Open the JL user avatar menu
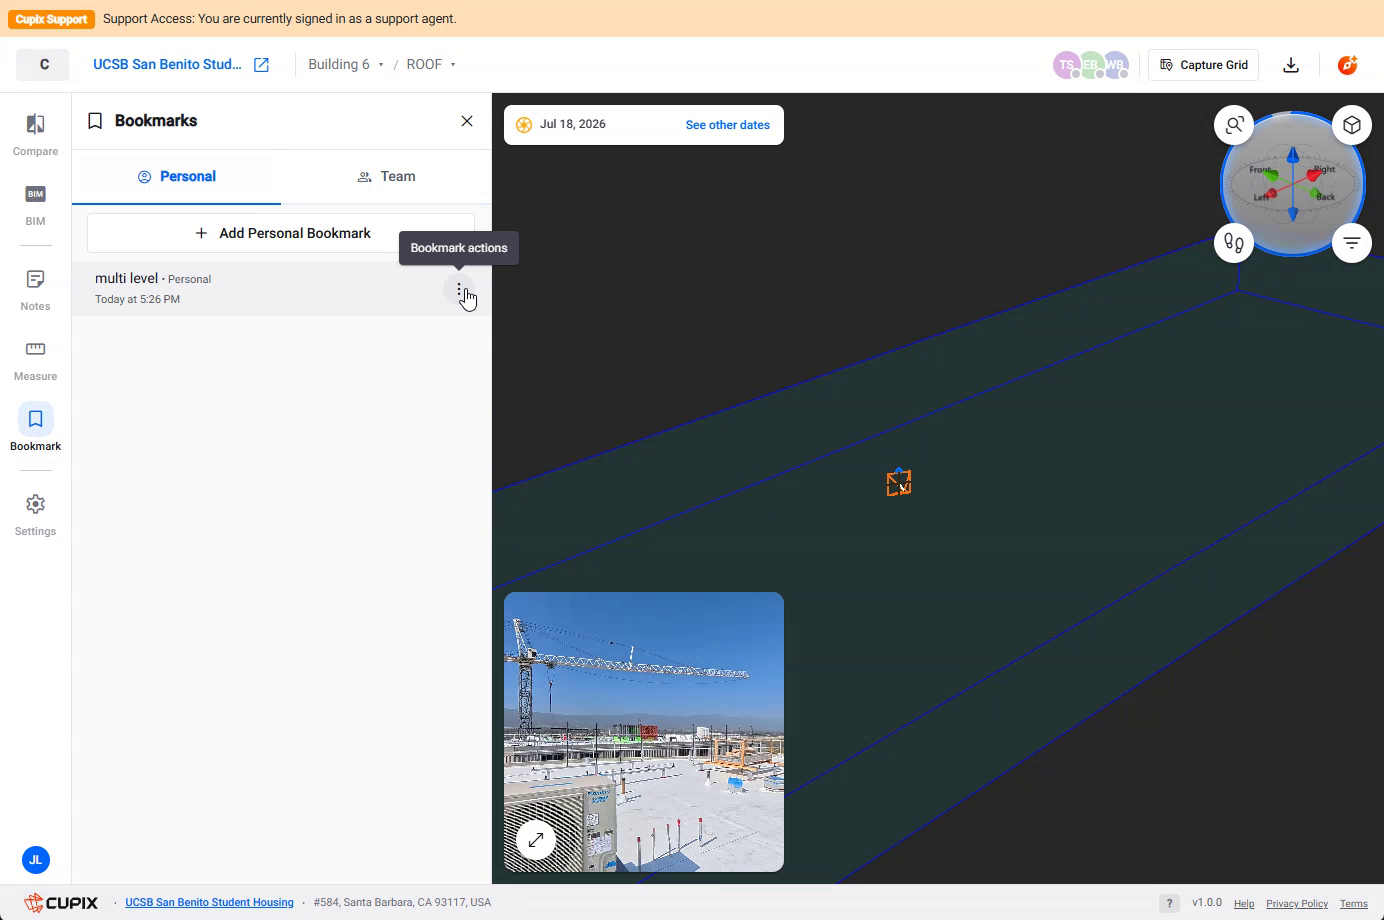This screenshot has width=1384, height=920. (36, 860)
